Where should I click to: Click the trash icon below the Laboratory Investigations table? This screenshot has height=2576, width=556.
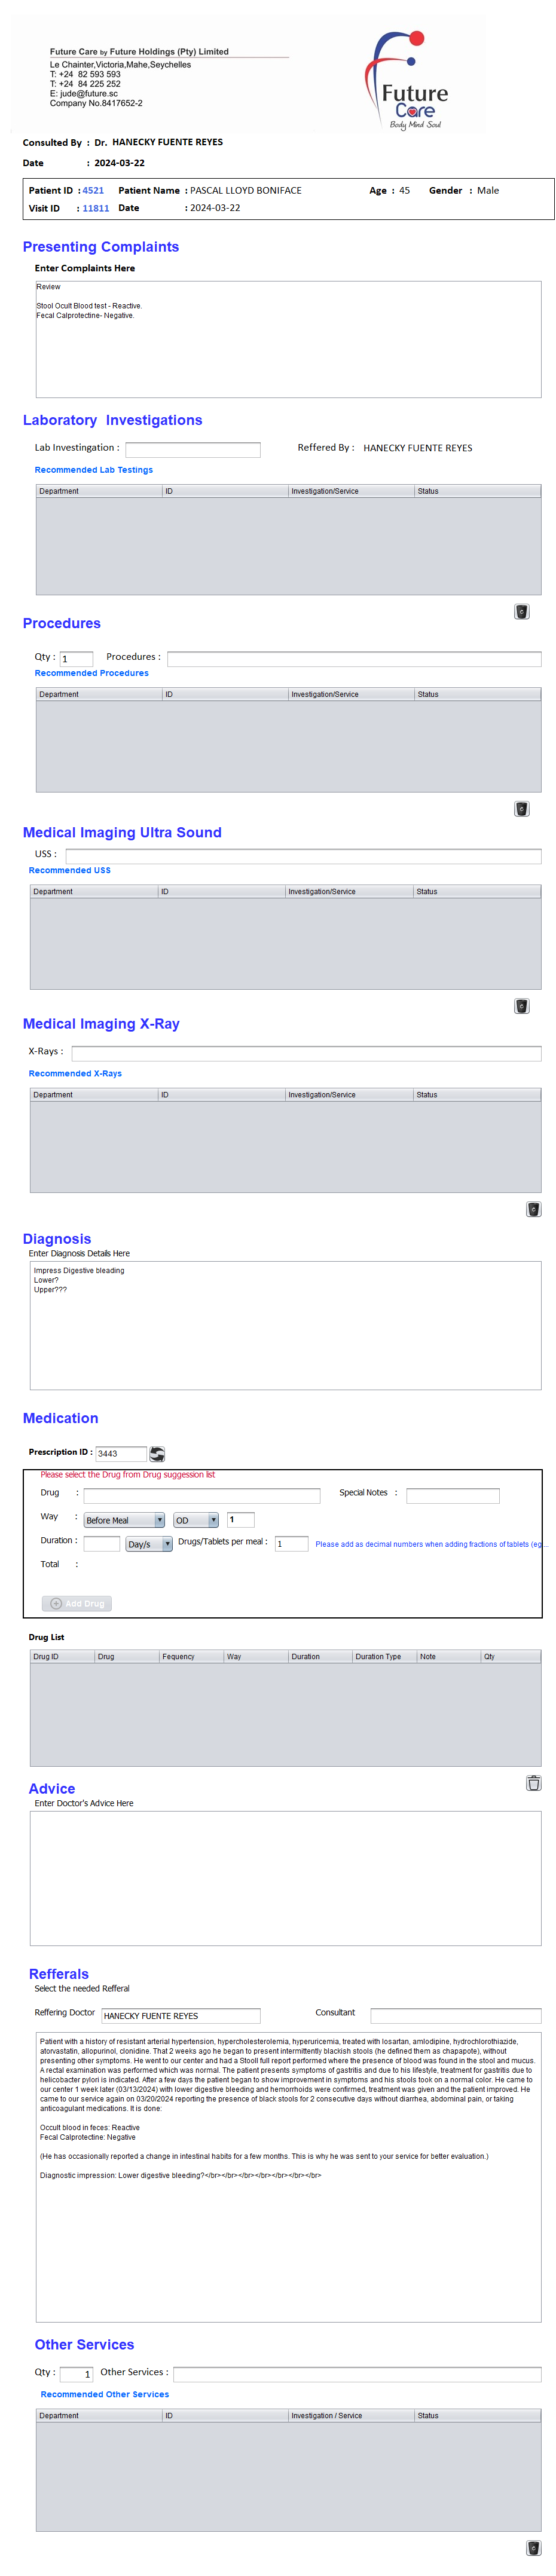[x=521, y=611]
